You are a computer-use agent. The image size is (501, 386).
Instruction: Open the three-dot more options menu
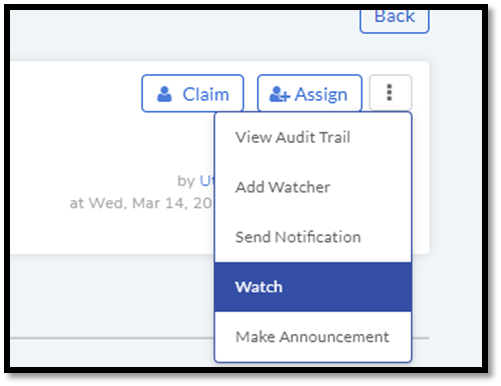pyautogui.click(x=390, y=93)
